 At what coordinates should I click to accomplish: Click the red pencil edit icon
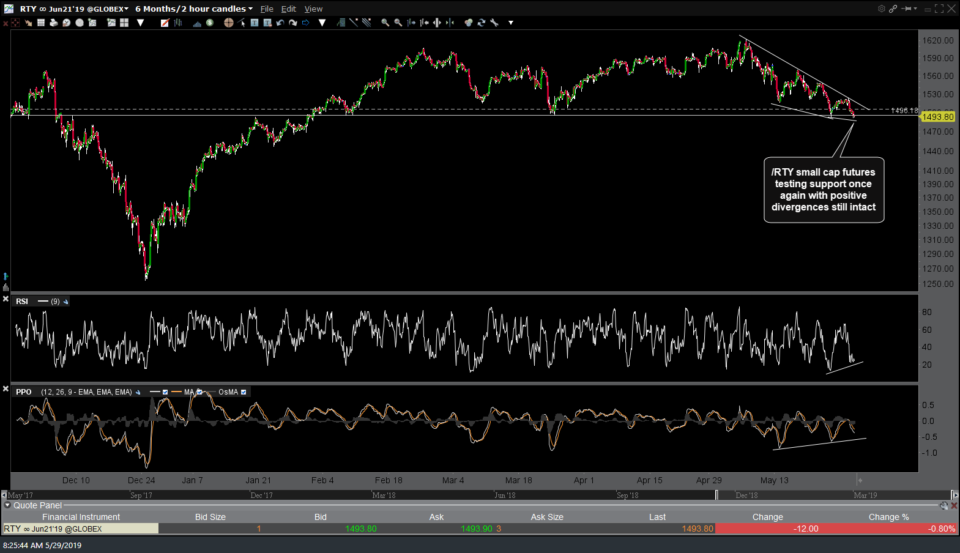(165, 23)
